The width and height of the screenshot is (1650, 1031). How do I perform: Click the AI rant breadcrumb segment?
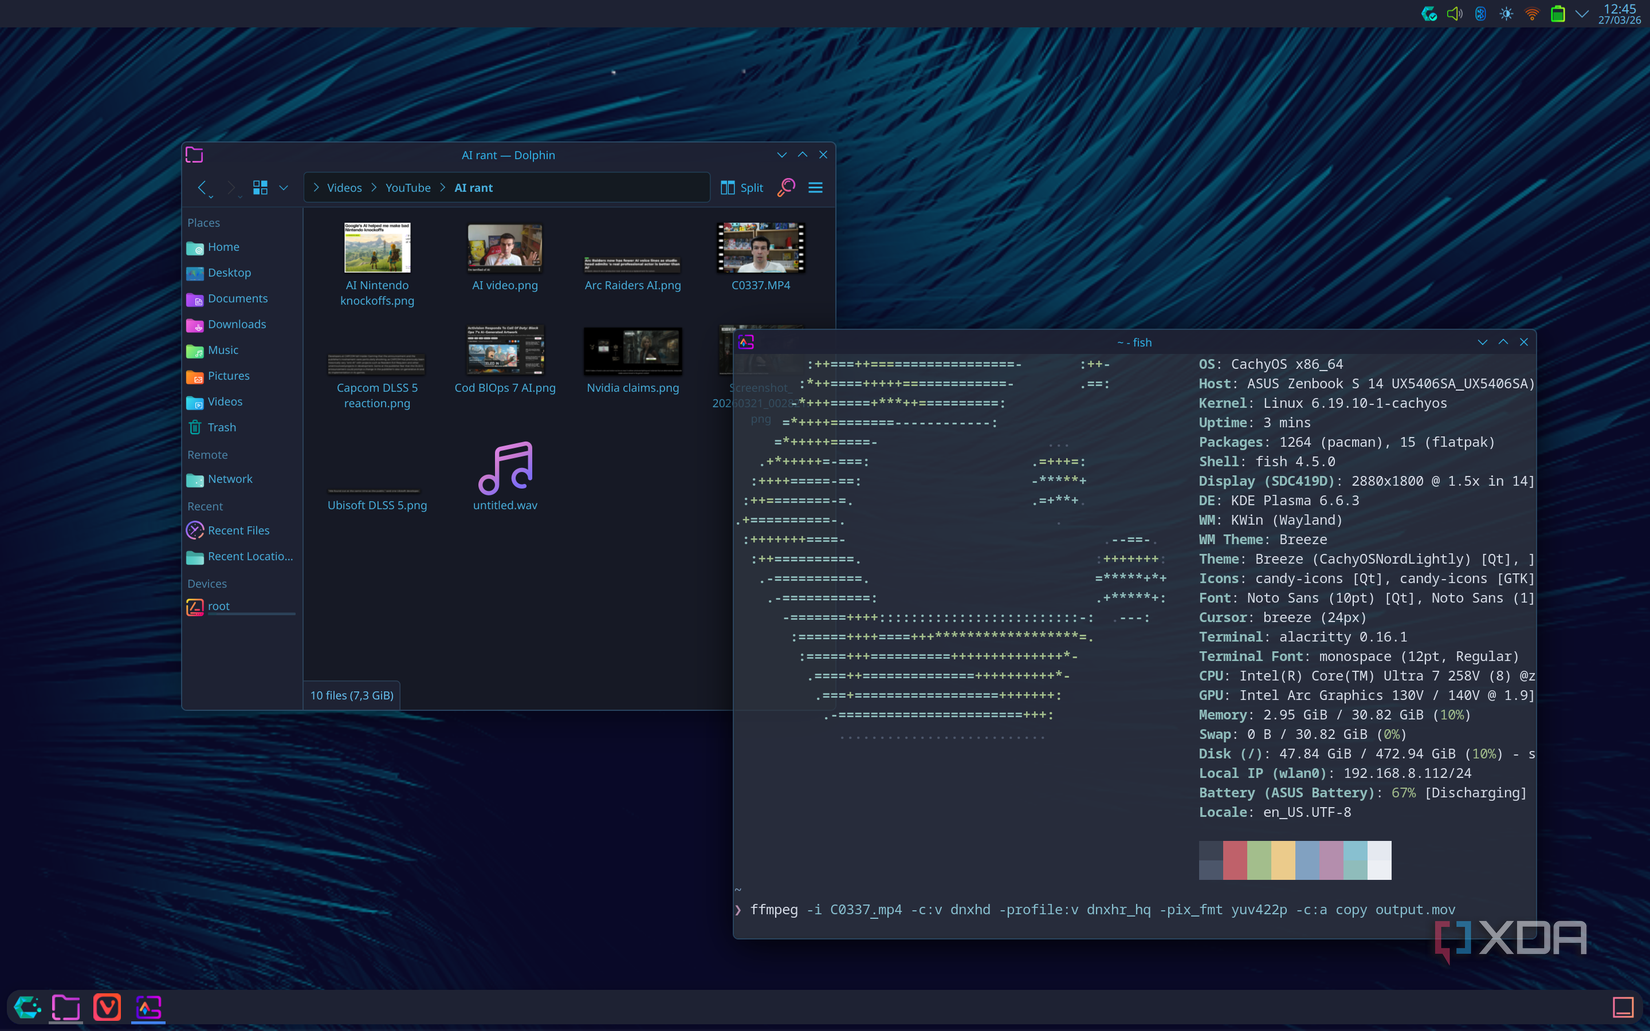click(x=473, y=187)
